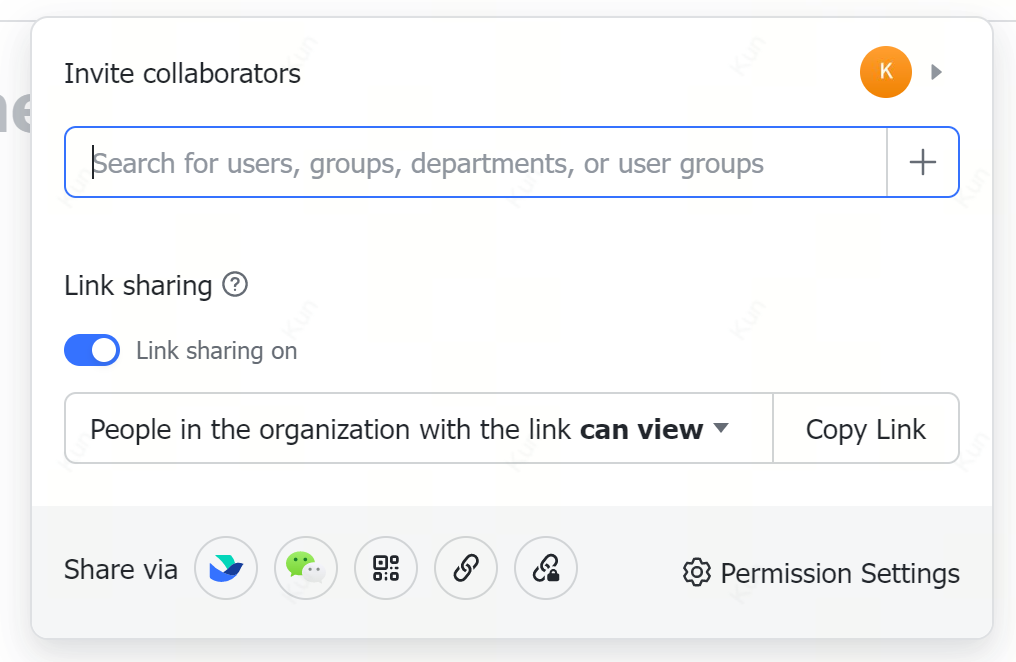The image size is (1016, 662).
Task: Share via the WeChat icon
Action: (306, 569)
